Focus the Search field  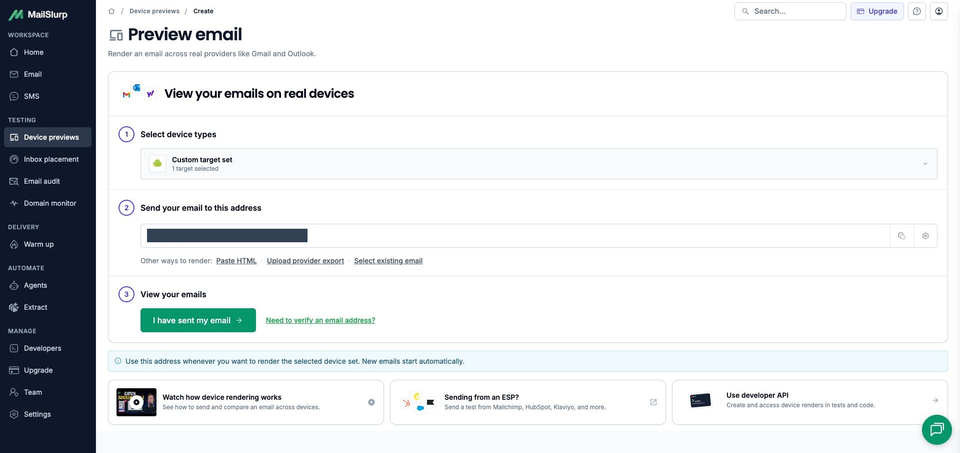pyautogui.click(x=790, y=11)
